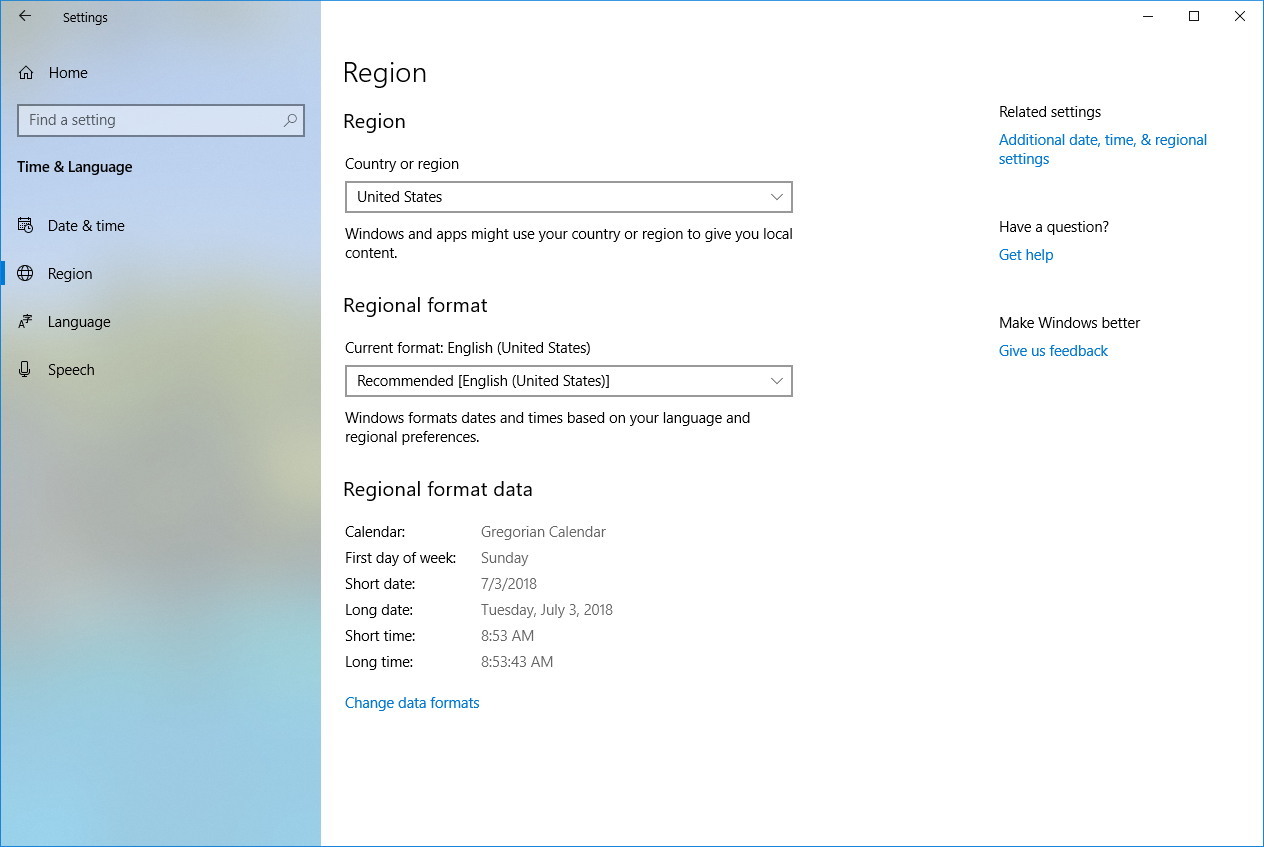Image resolution: width=1264 pixels, height=847 pixels.
Task: Click the Home house icon
Action: pyautogui.click(x=26, y=73)
